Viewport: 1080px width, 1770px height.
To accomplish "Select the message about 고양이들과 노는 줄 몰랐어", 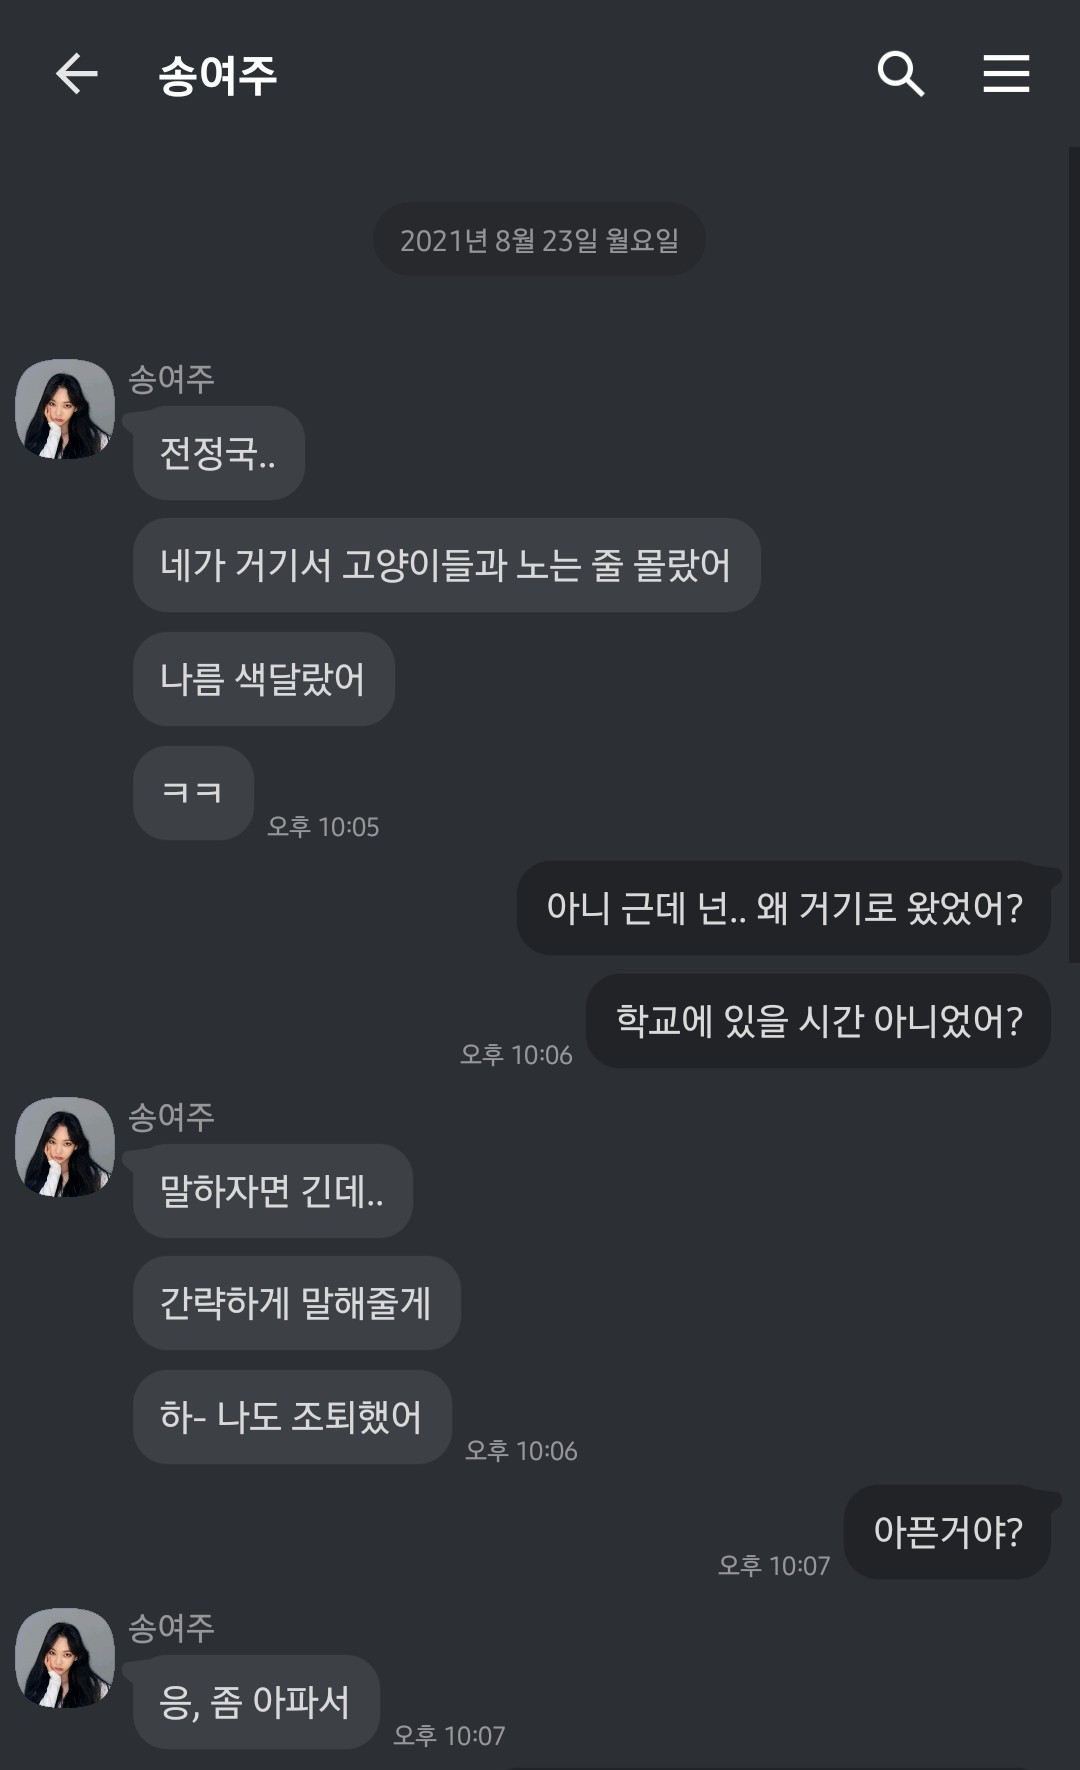I will tap(446, 565).
